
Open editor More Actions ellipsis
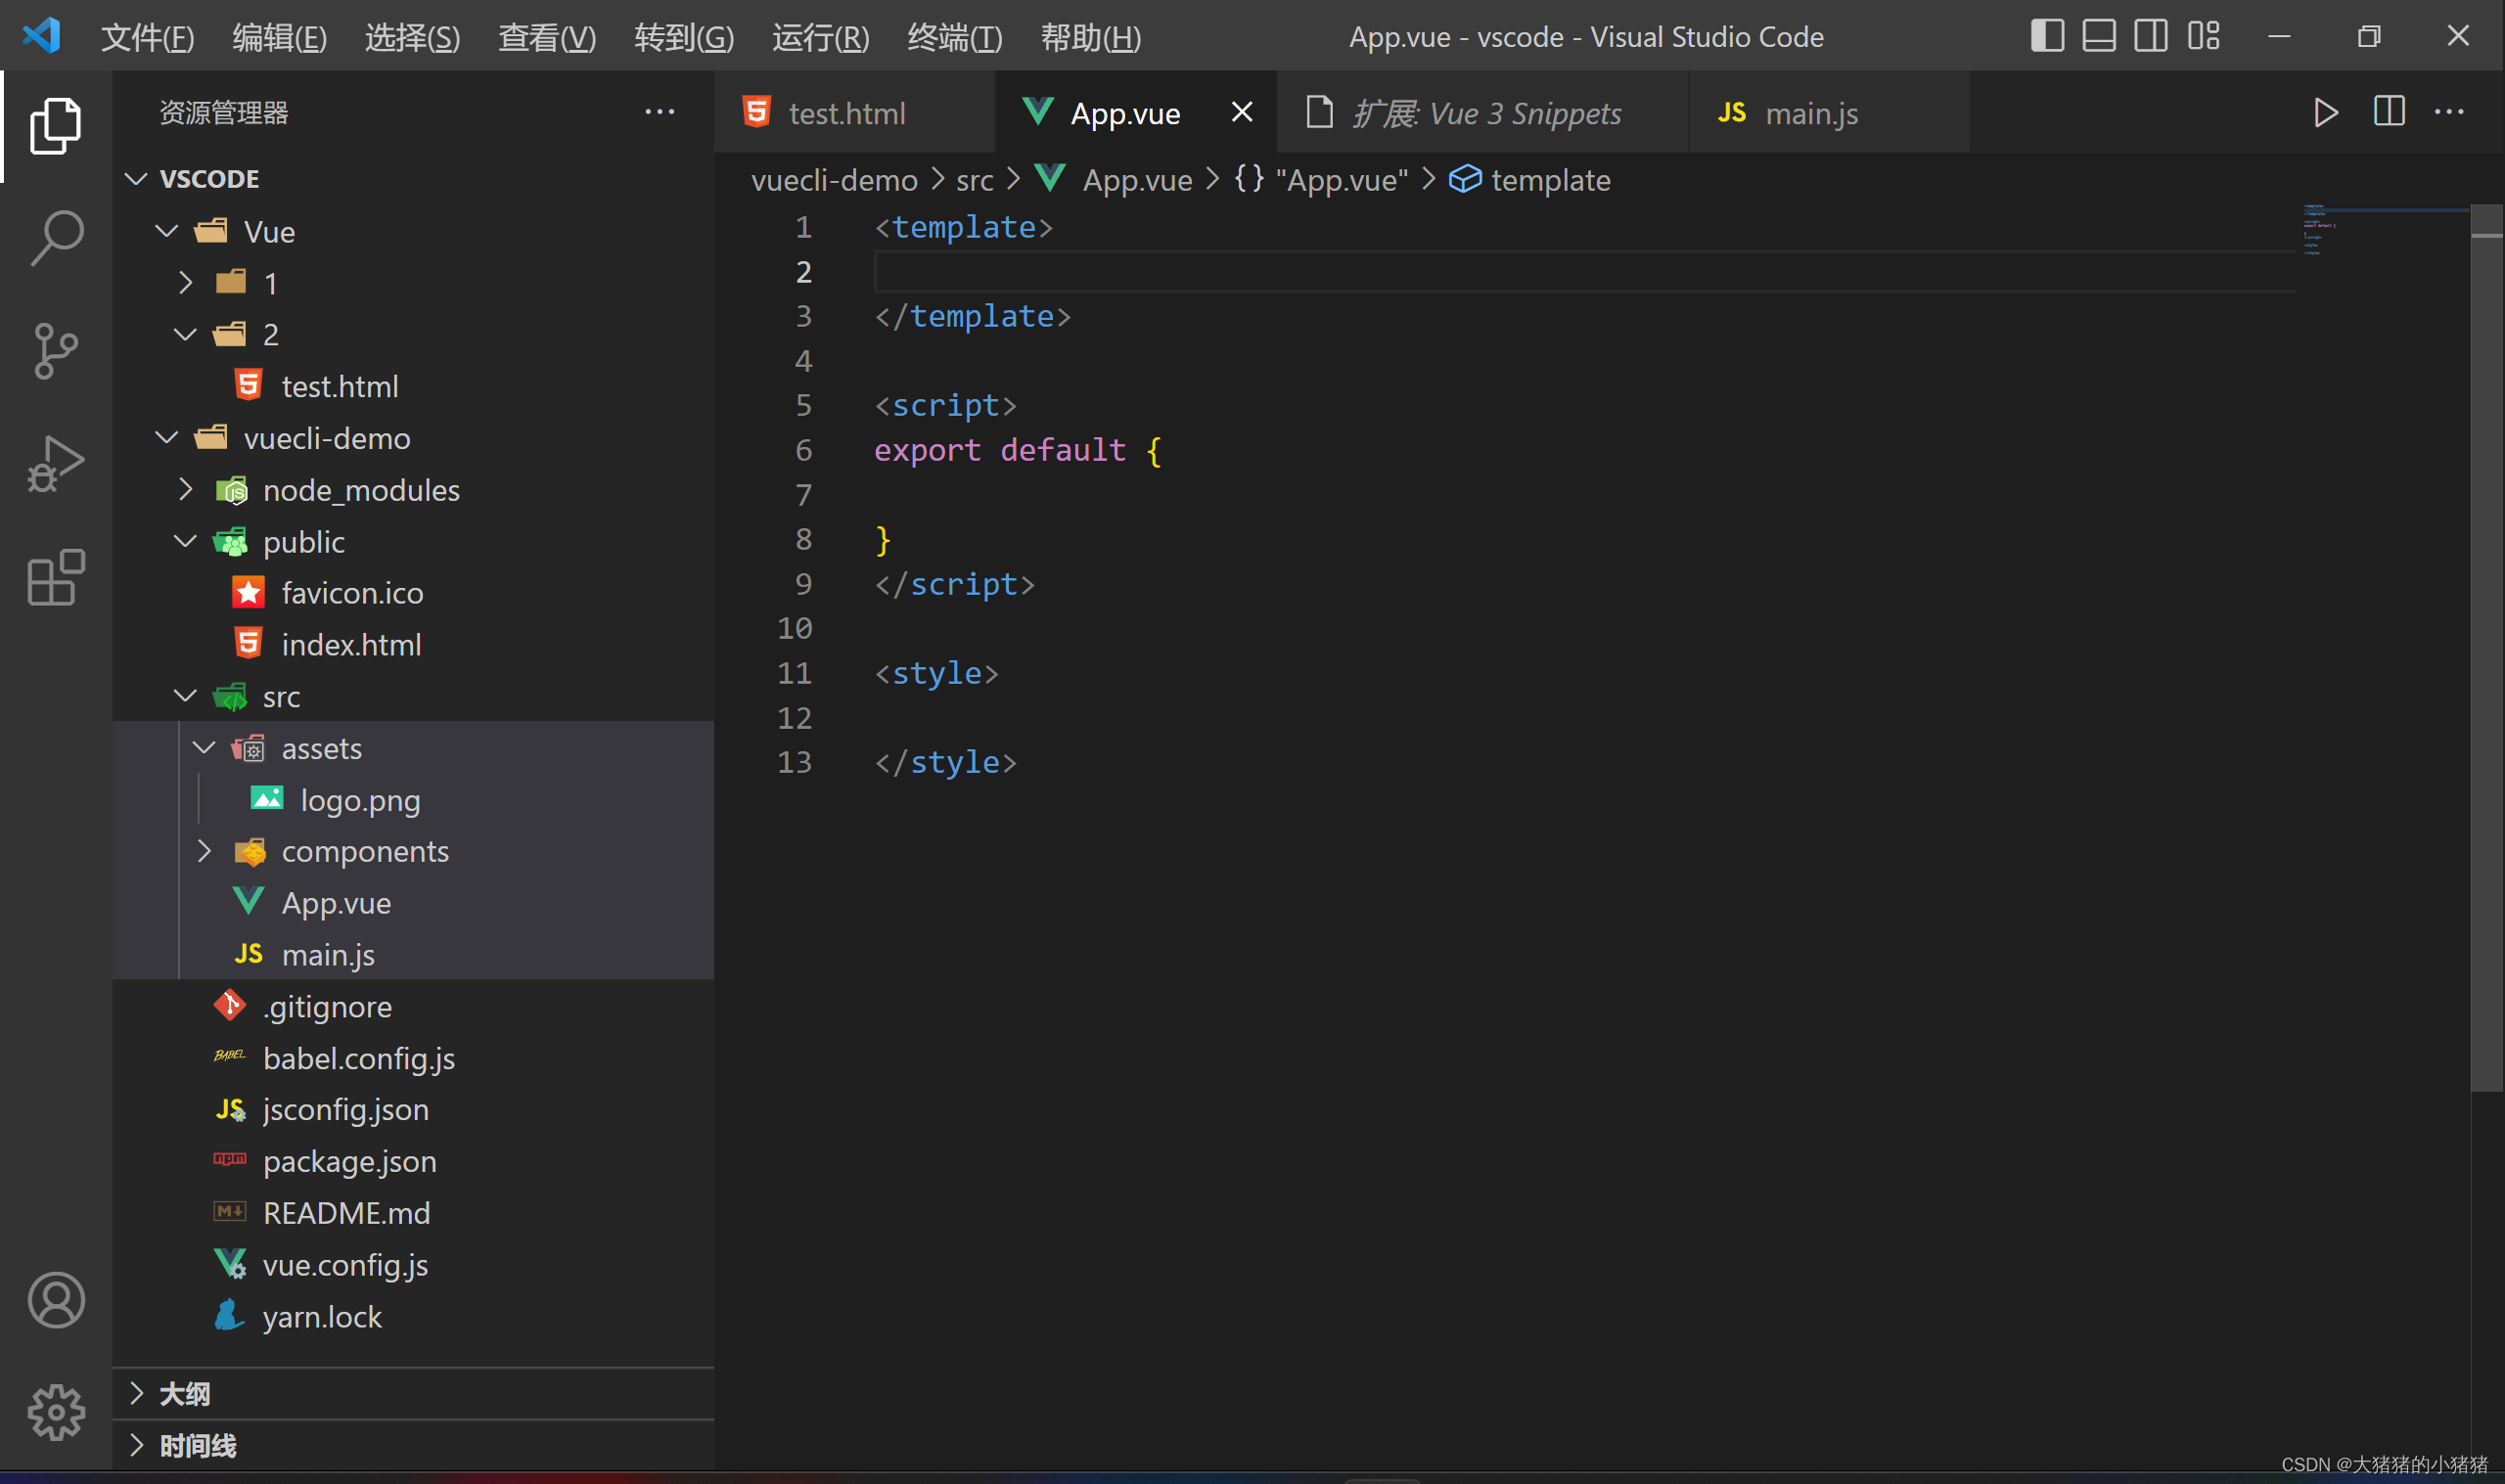point(2449,112)
